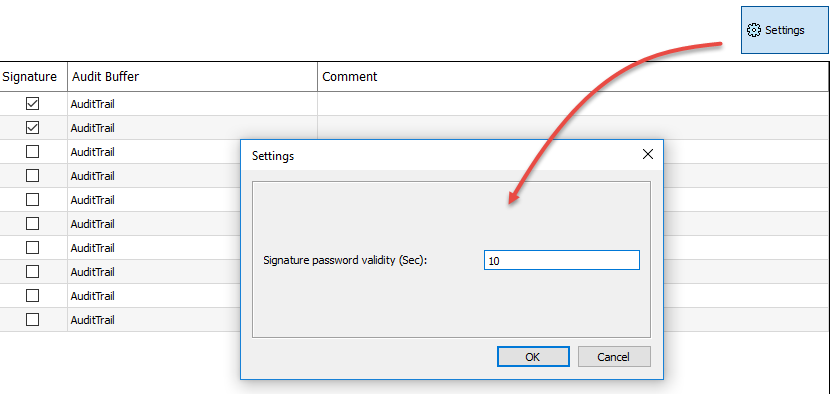The image size is (839, 394).
Task: Click the signature password validity field
Action: click(x=561, y=261)
